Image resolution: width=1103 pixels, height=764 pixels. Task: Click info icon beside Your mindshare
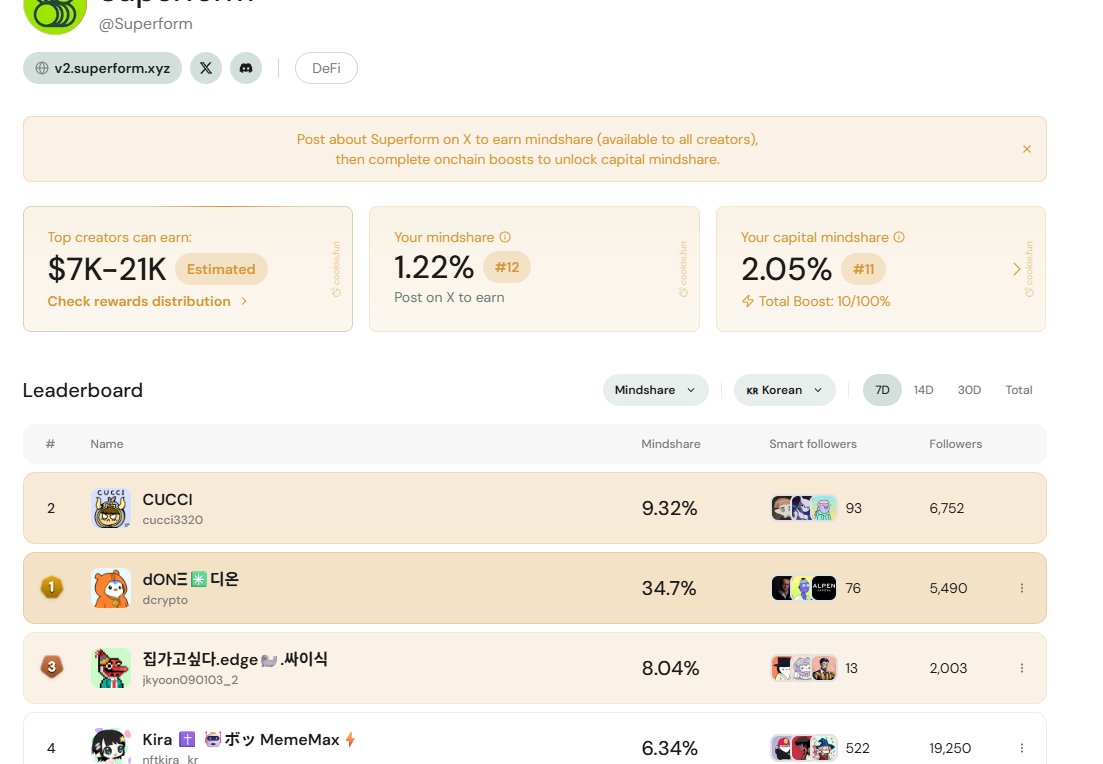(x=505, y=237)
